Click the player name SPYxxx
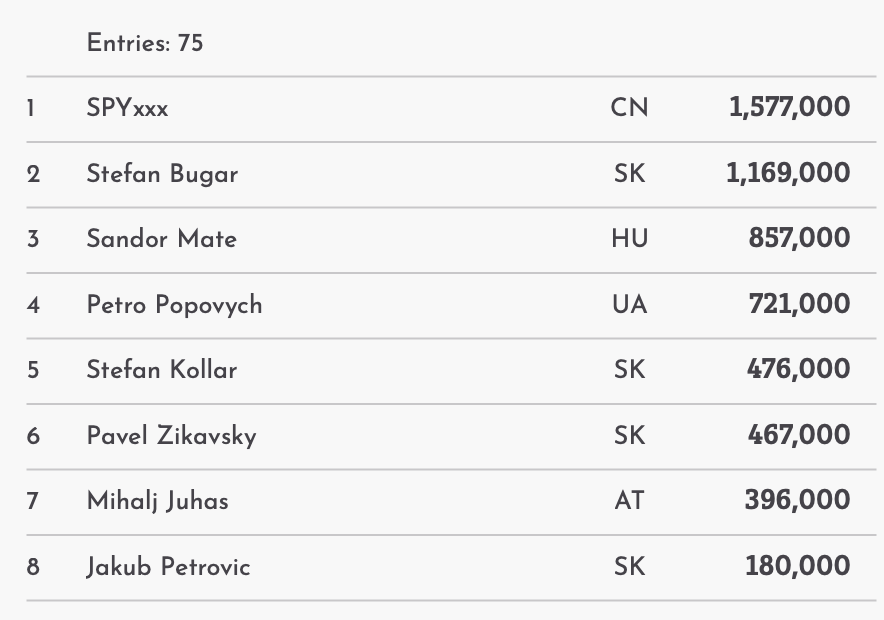 pos(127,108)
